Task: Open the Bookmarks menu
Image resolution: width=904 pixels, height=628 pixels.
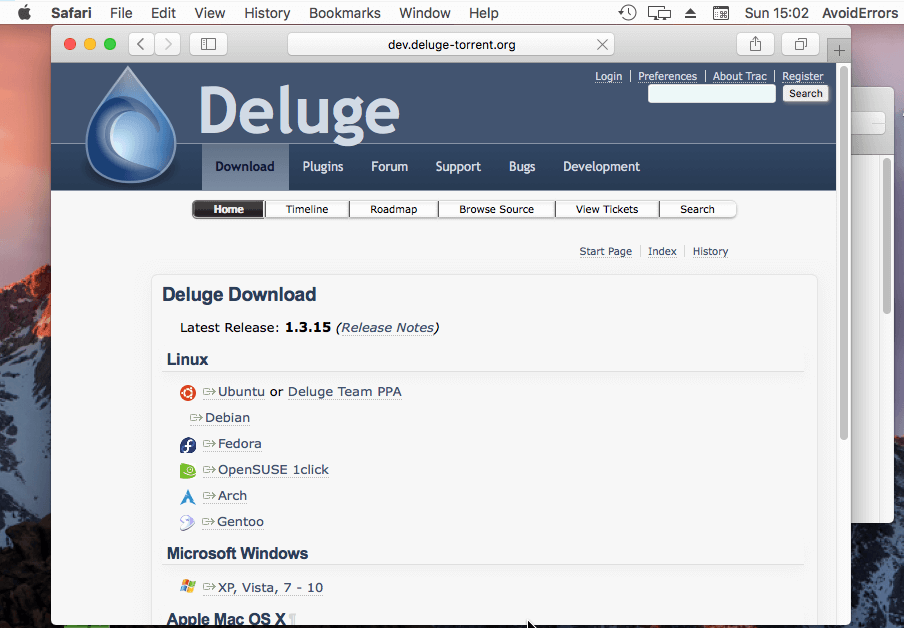Action: [344, 13]
